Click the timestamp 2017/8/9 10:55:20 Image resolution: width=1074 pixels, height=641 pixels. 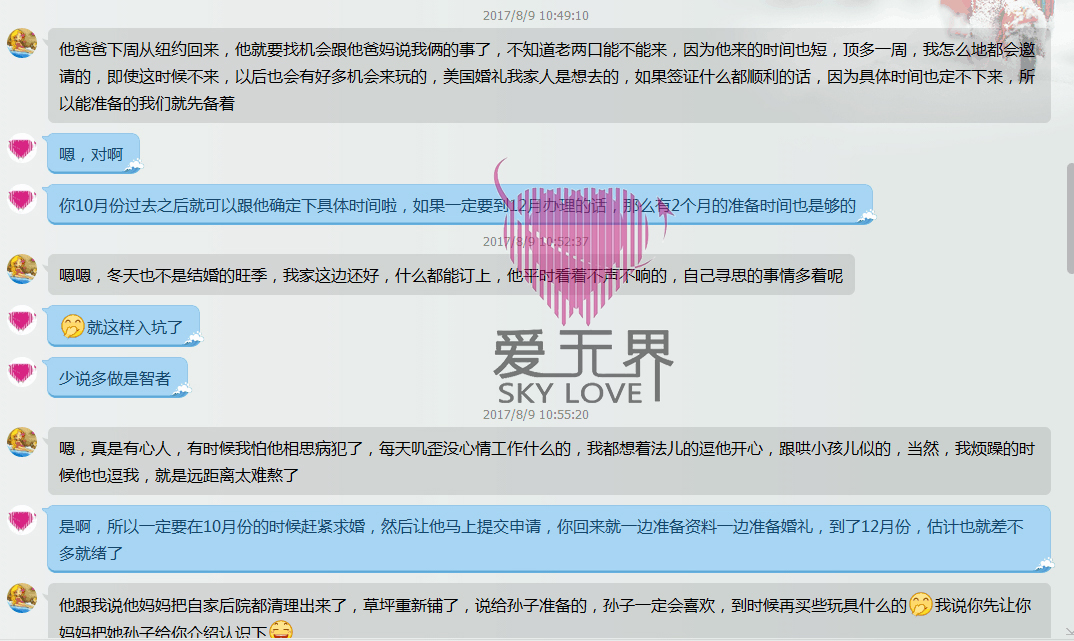point(536,414)
